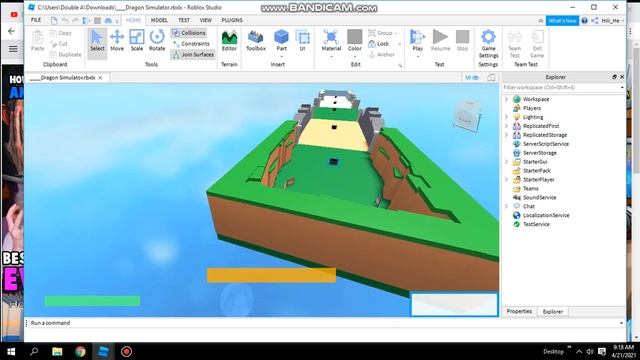
Task: Undock the Explorer panel
Action: pos(614,77)
